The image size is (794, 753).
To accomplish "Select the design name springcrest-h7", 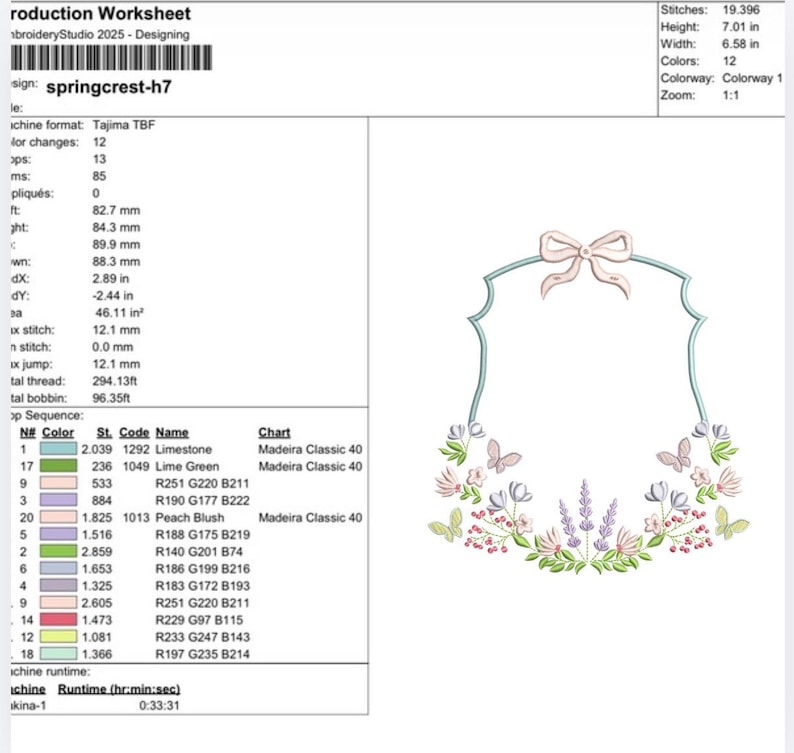I will click(109, 87).
